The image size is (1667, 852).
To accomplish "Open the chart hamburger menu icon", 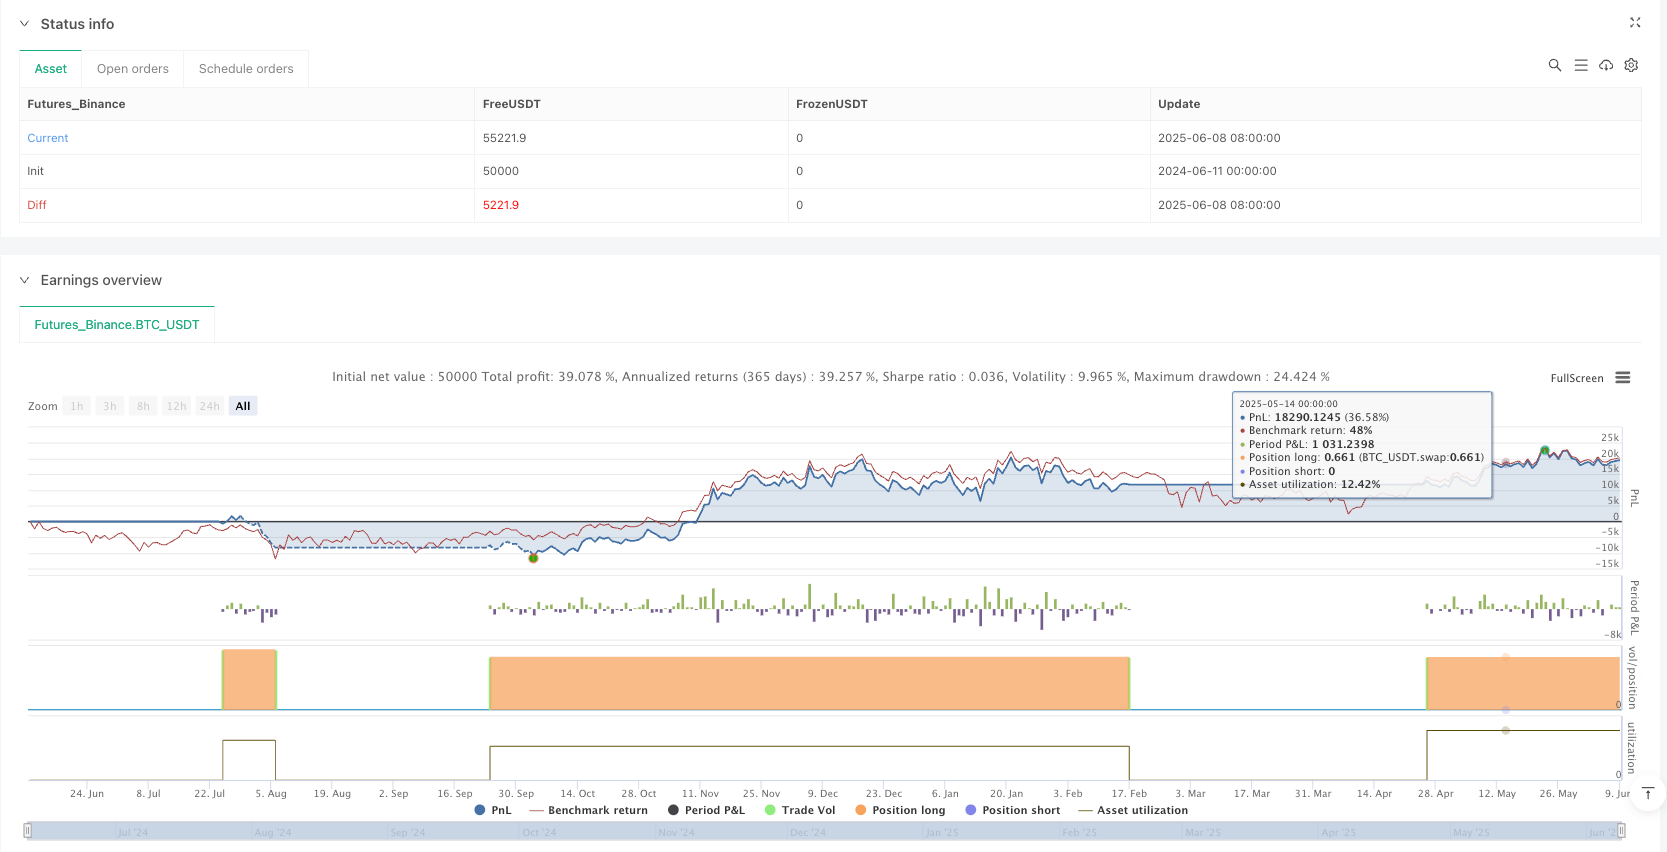I will (x=1623, y=378).
